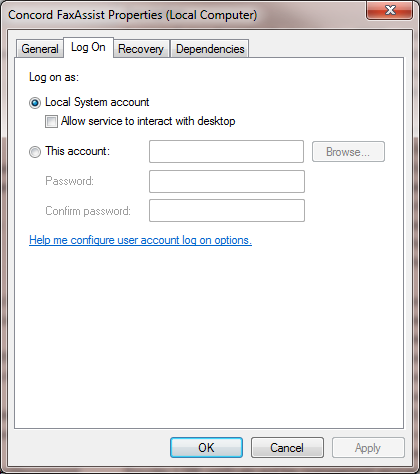Screen dimensions: 420x474
Task: Click the 'Log on as:' label
Action: coord(54,77)
